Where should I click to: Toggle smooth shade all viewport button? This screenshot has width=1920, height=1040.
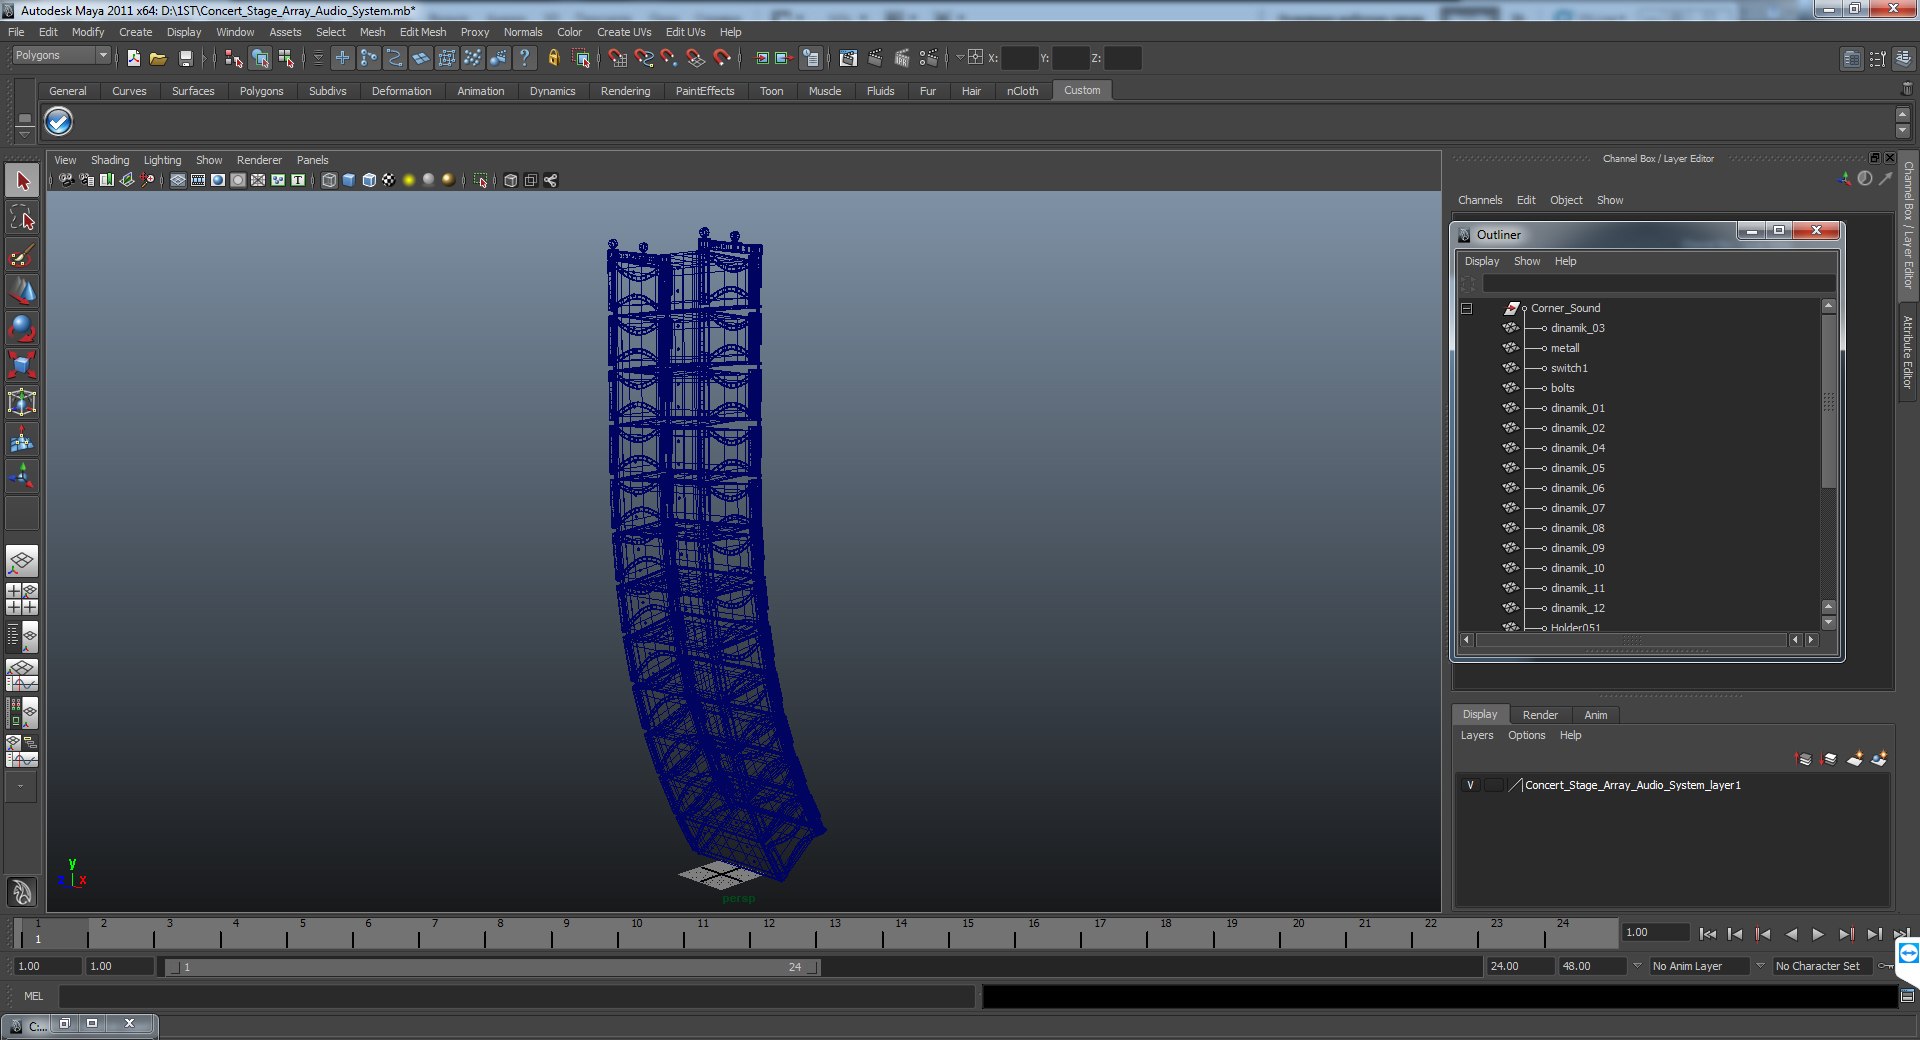349,180
